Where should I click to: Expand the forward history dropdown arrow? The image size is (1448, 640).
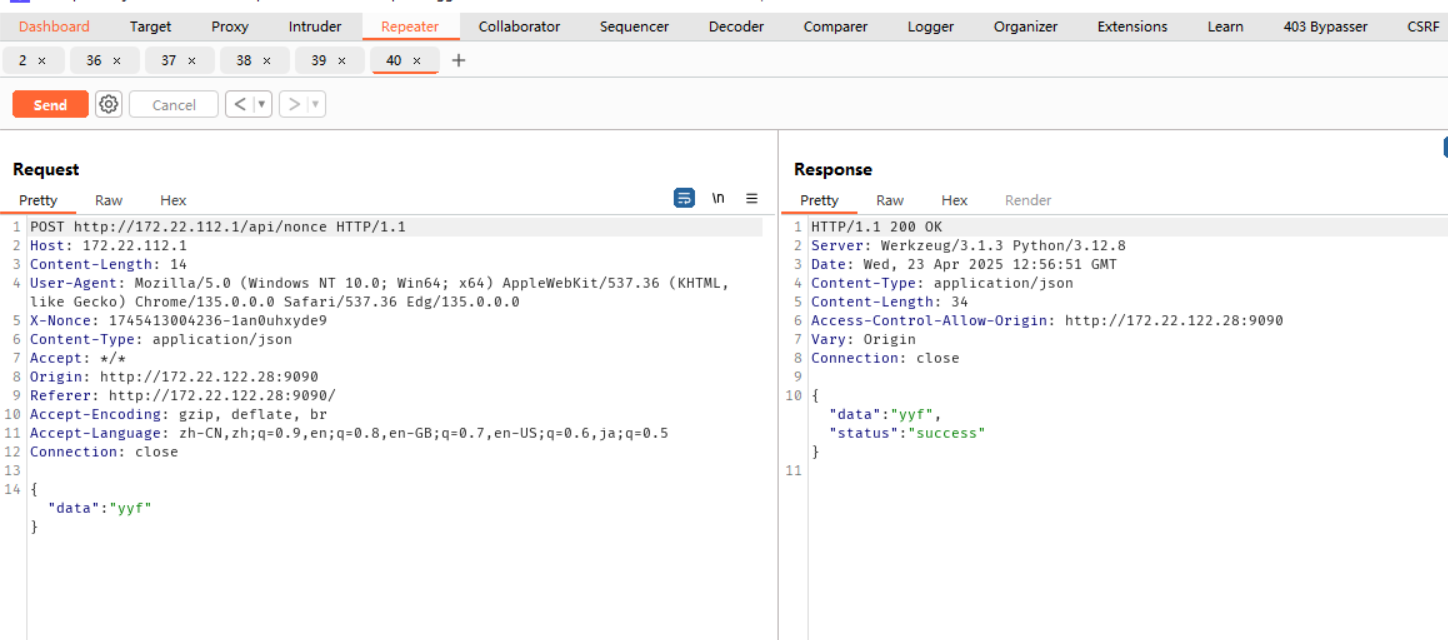click(316, 104)
